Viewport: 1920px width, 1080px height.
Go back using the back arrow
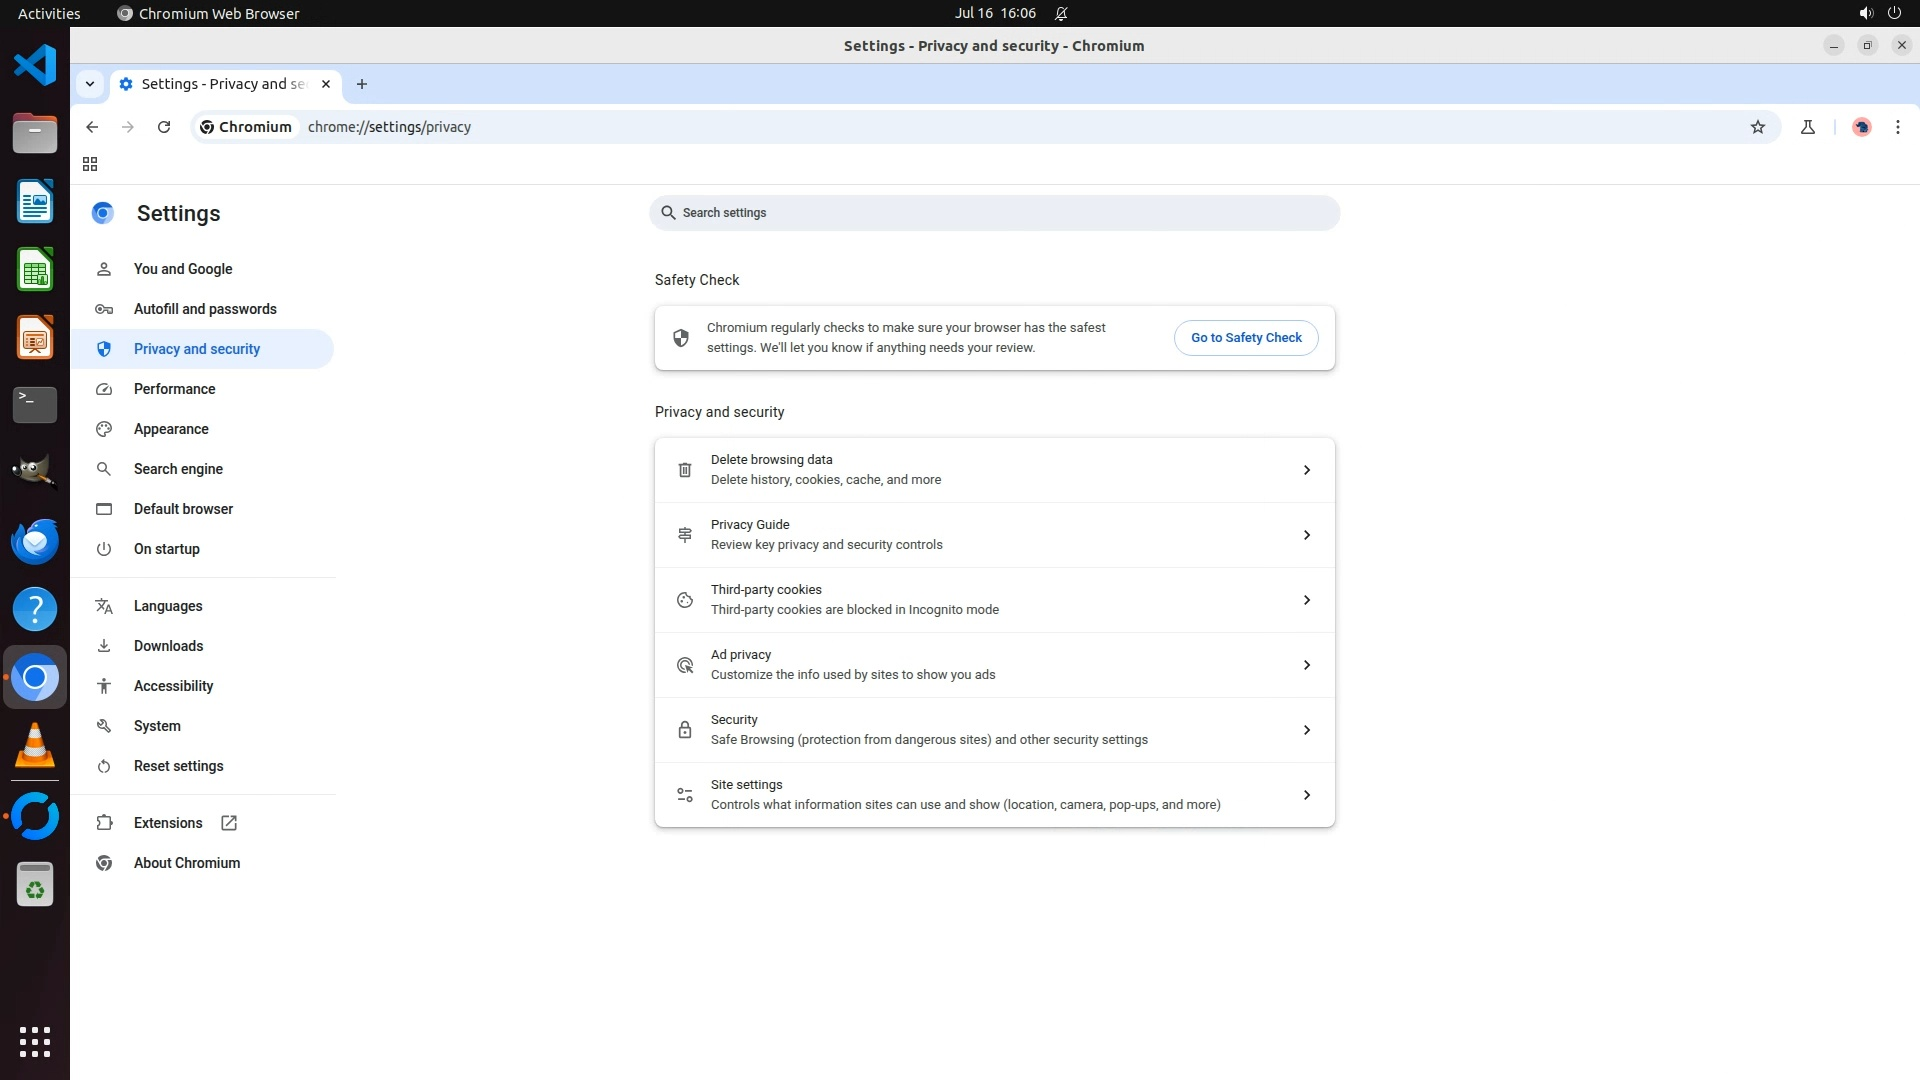pyautogui.click(x=92, y=127)
